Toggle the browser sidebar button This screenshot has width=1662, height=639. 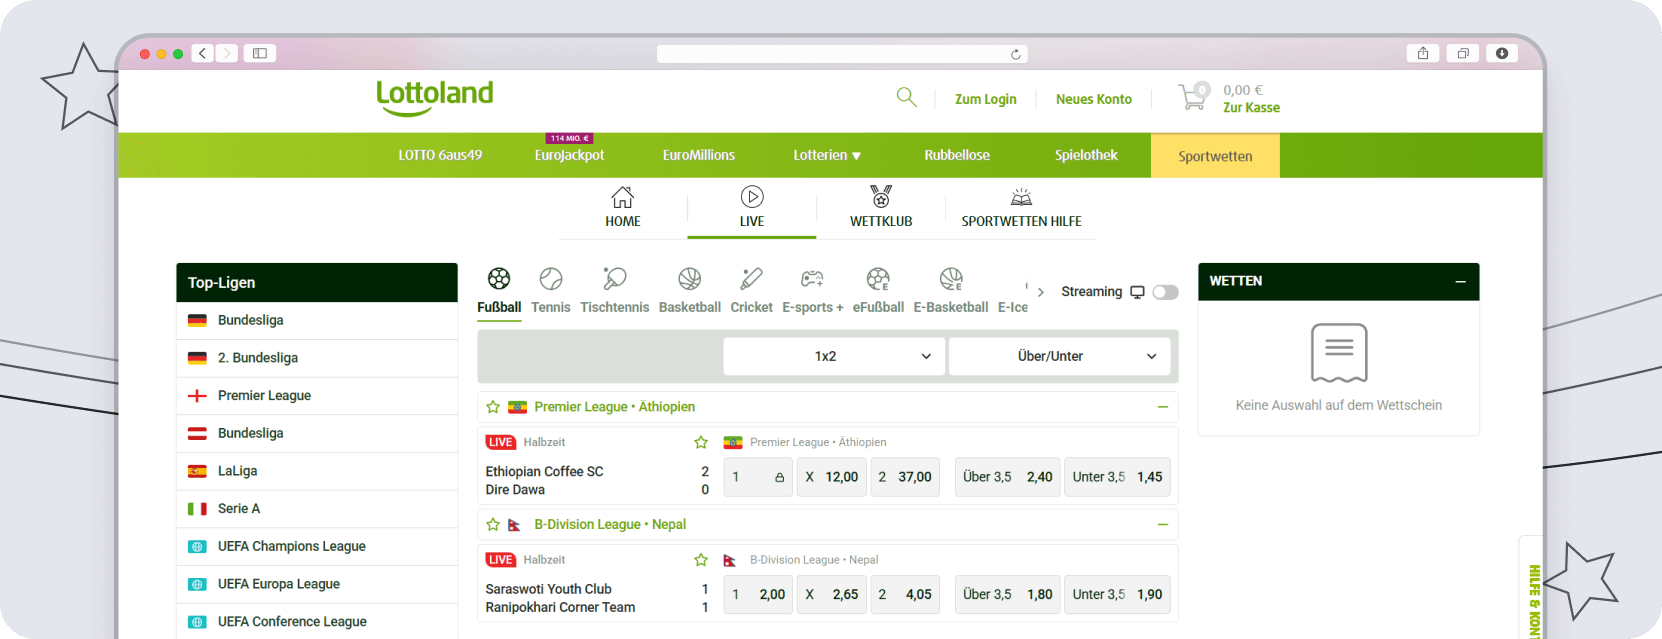pos(260,53)
